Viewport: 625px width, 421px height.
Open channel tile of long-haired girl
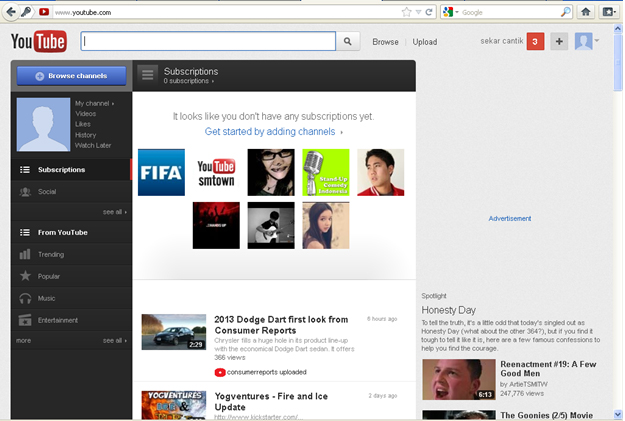[x=326, y=225]
